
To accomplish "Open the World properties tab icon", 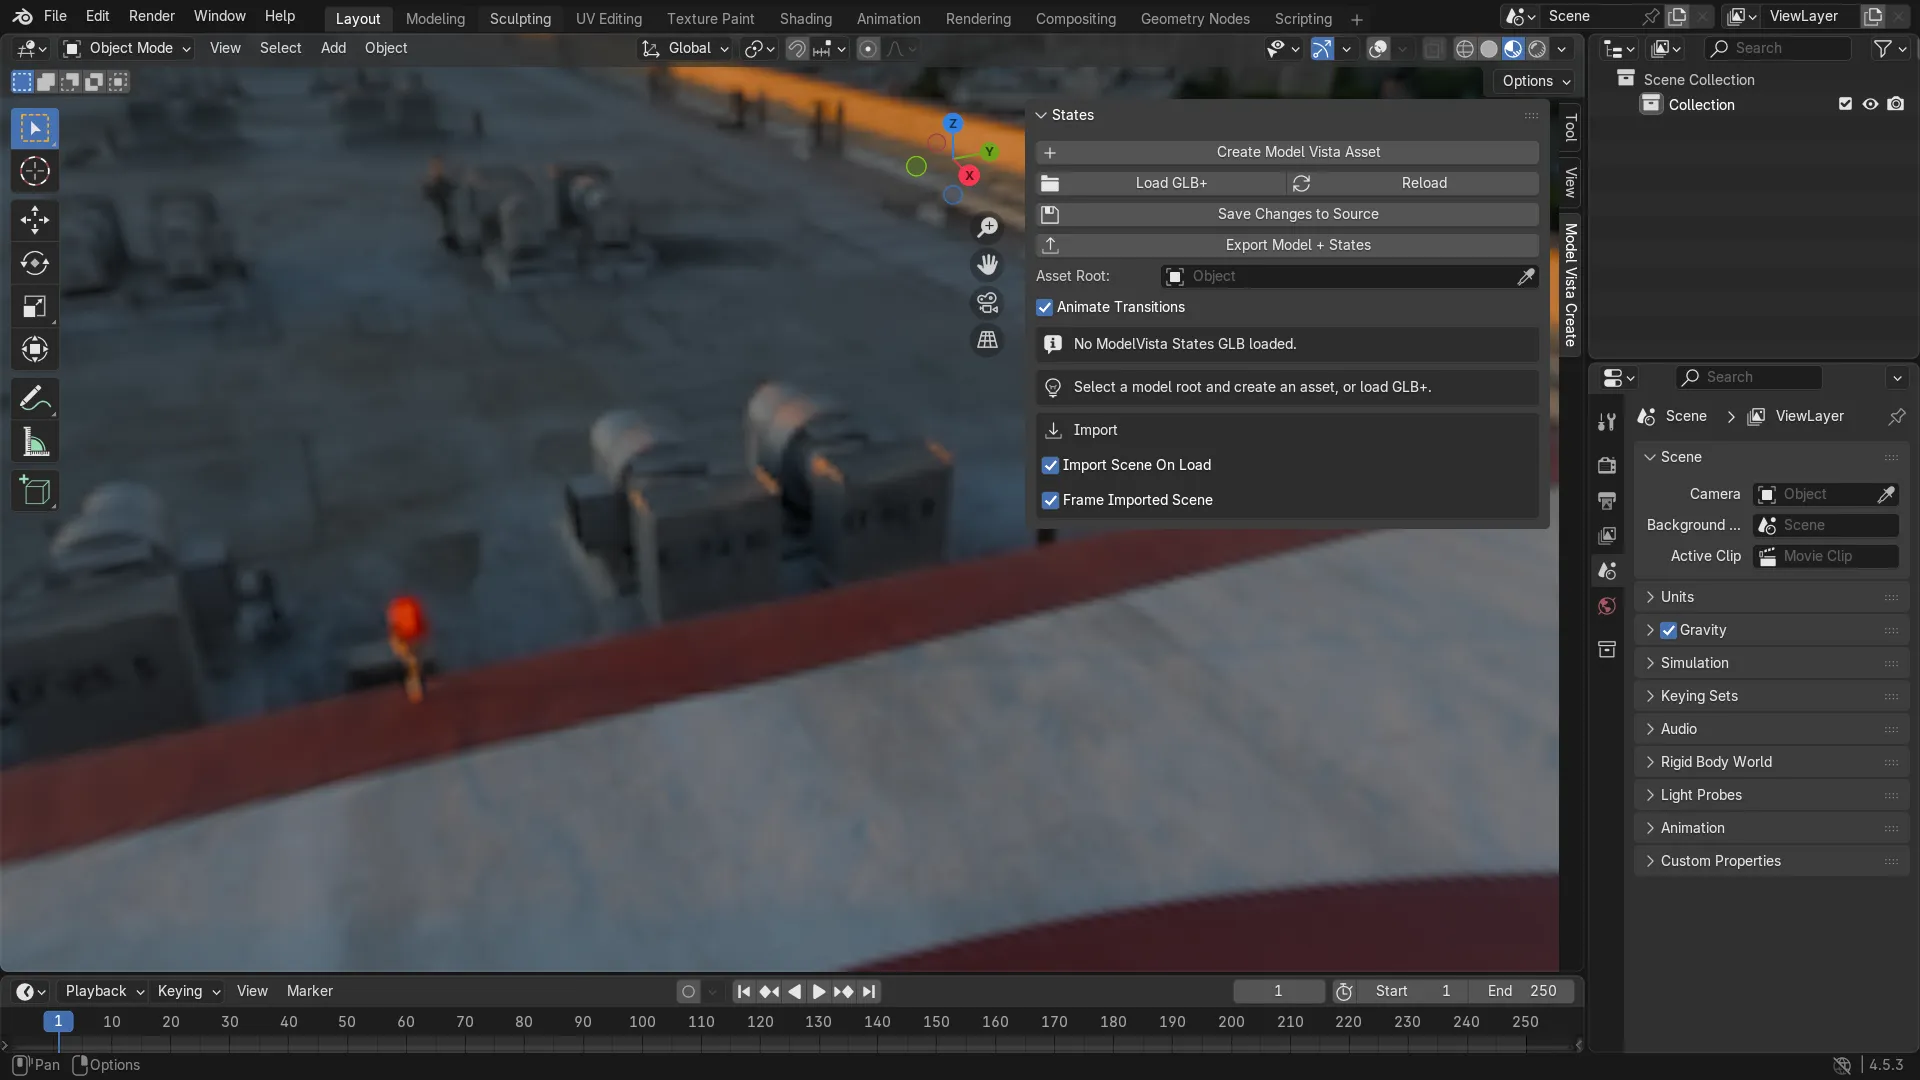I will point(1607,606).
